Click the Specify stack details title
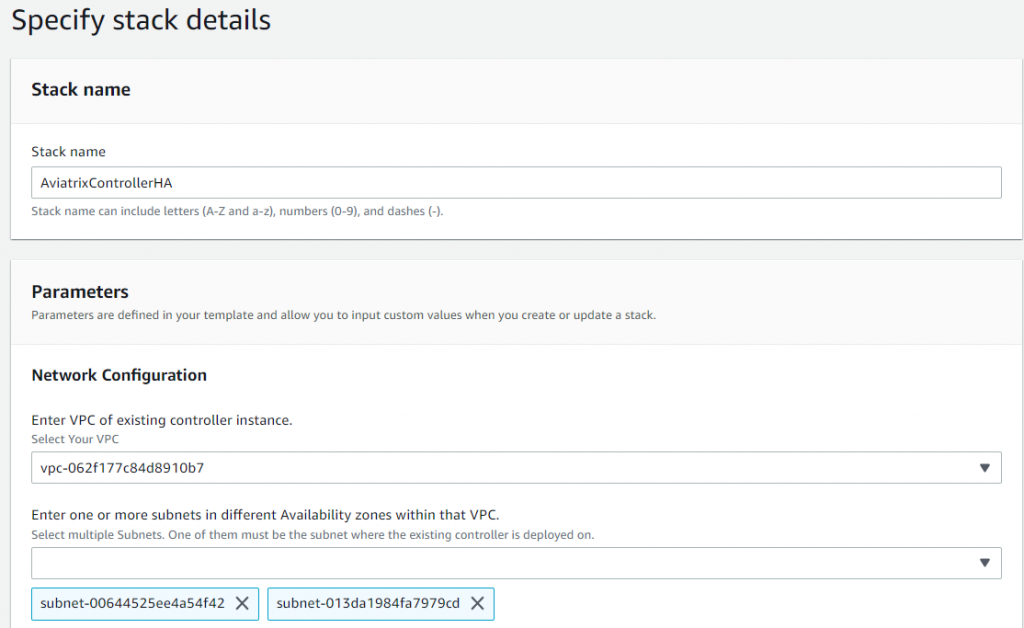Image resolution: width=1024 pixels, height=628 pixels. (x=141, y=20)
